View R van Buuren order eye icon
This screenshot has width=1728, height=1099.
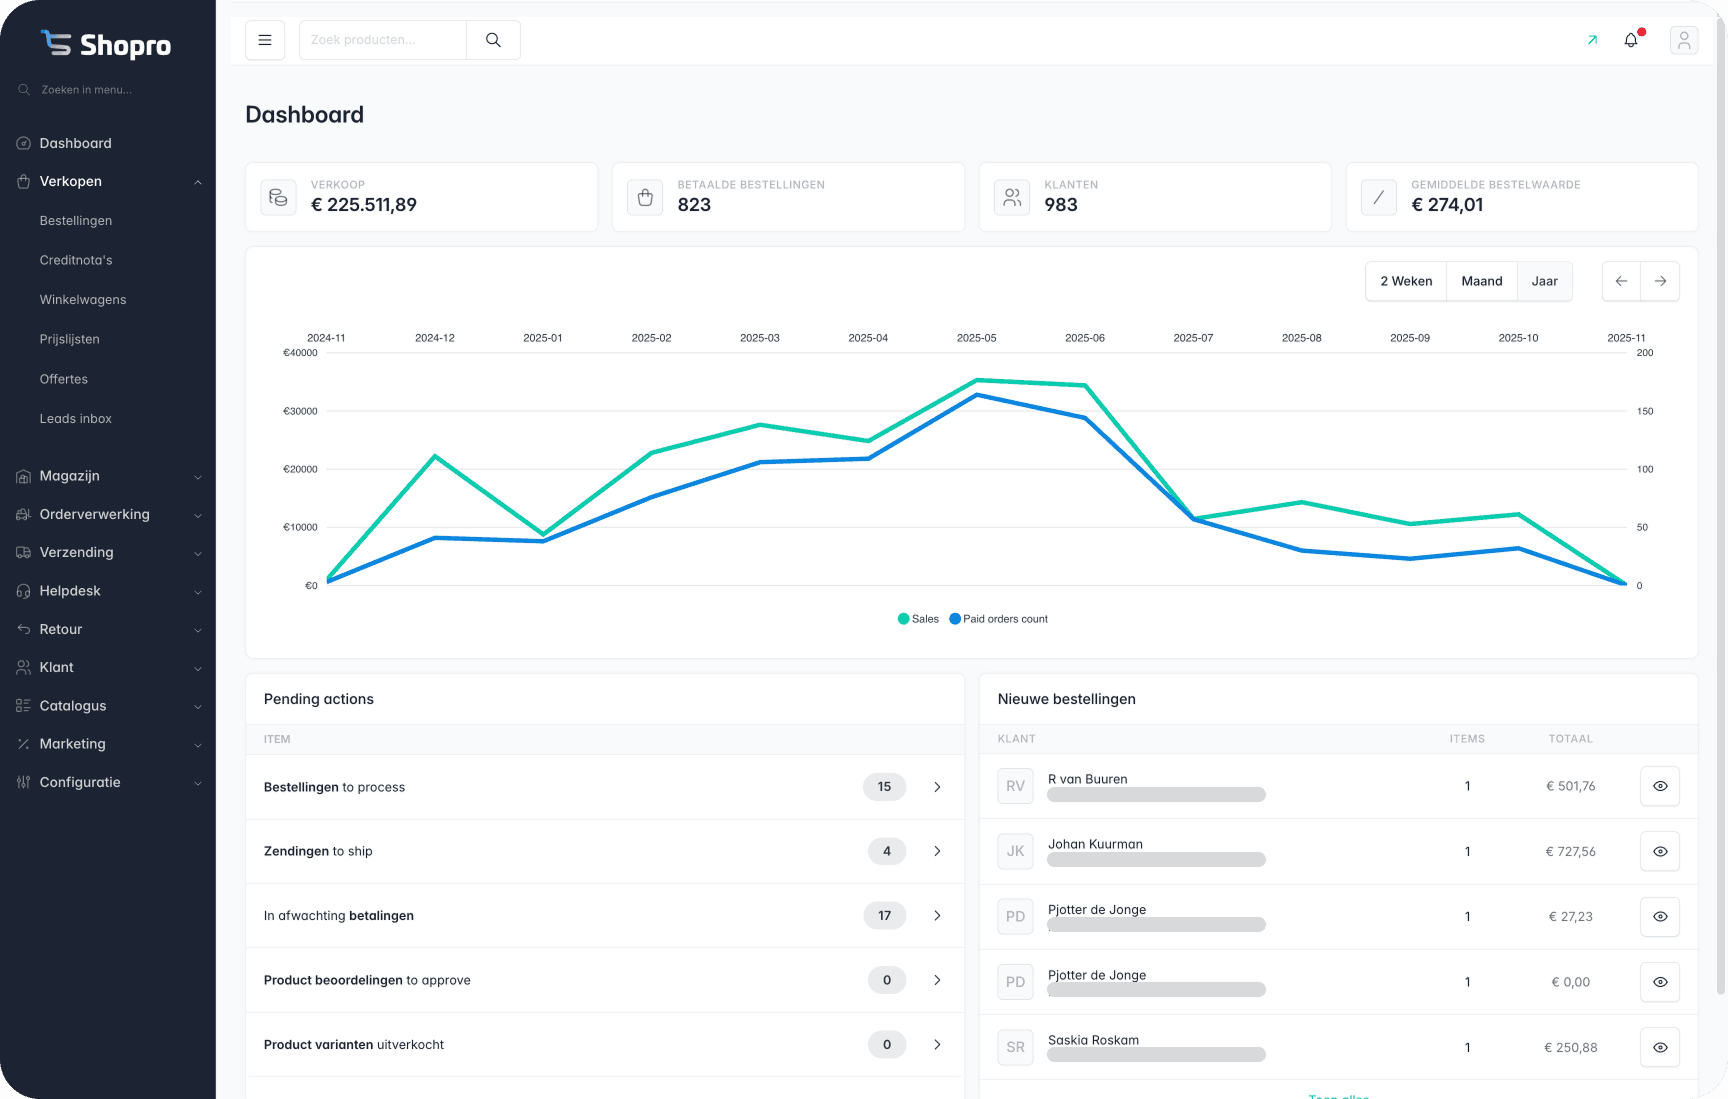point(1660,786)
